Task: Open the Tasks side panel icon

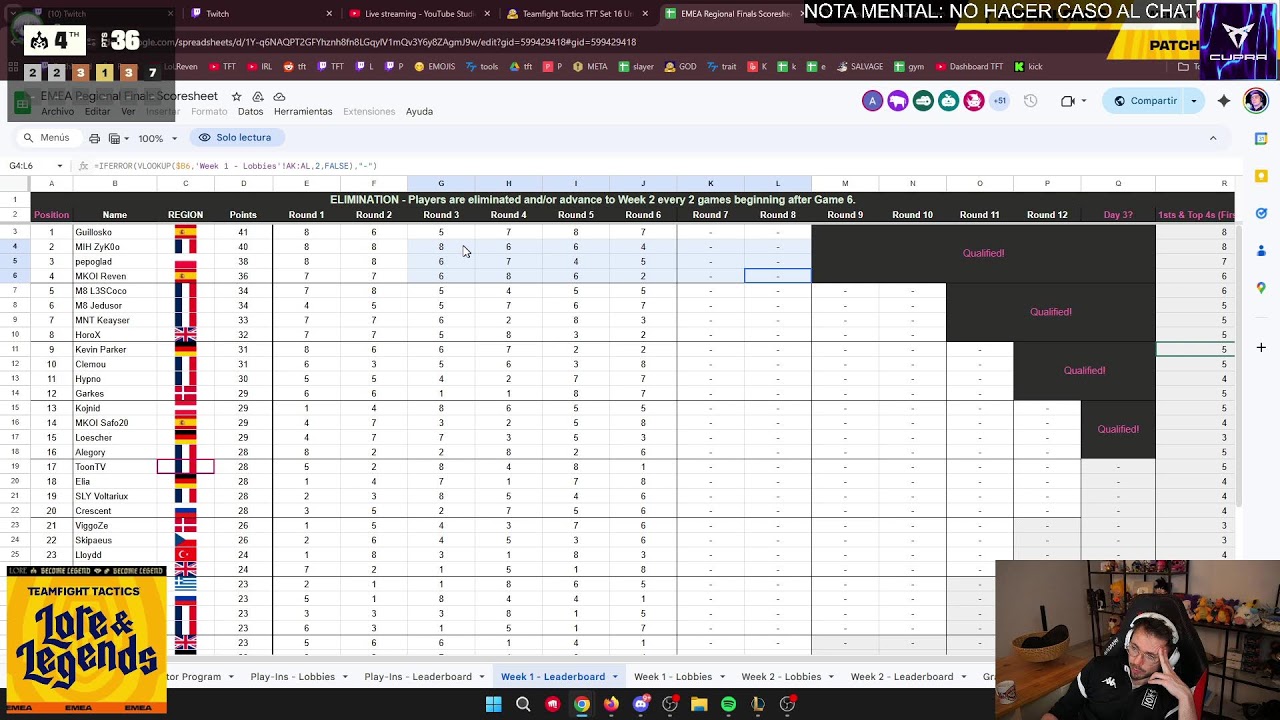Action: click(x=1261, y=213)
